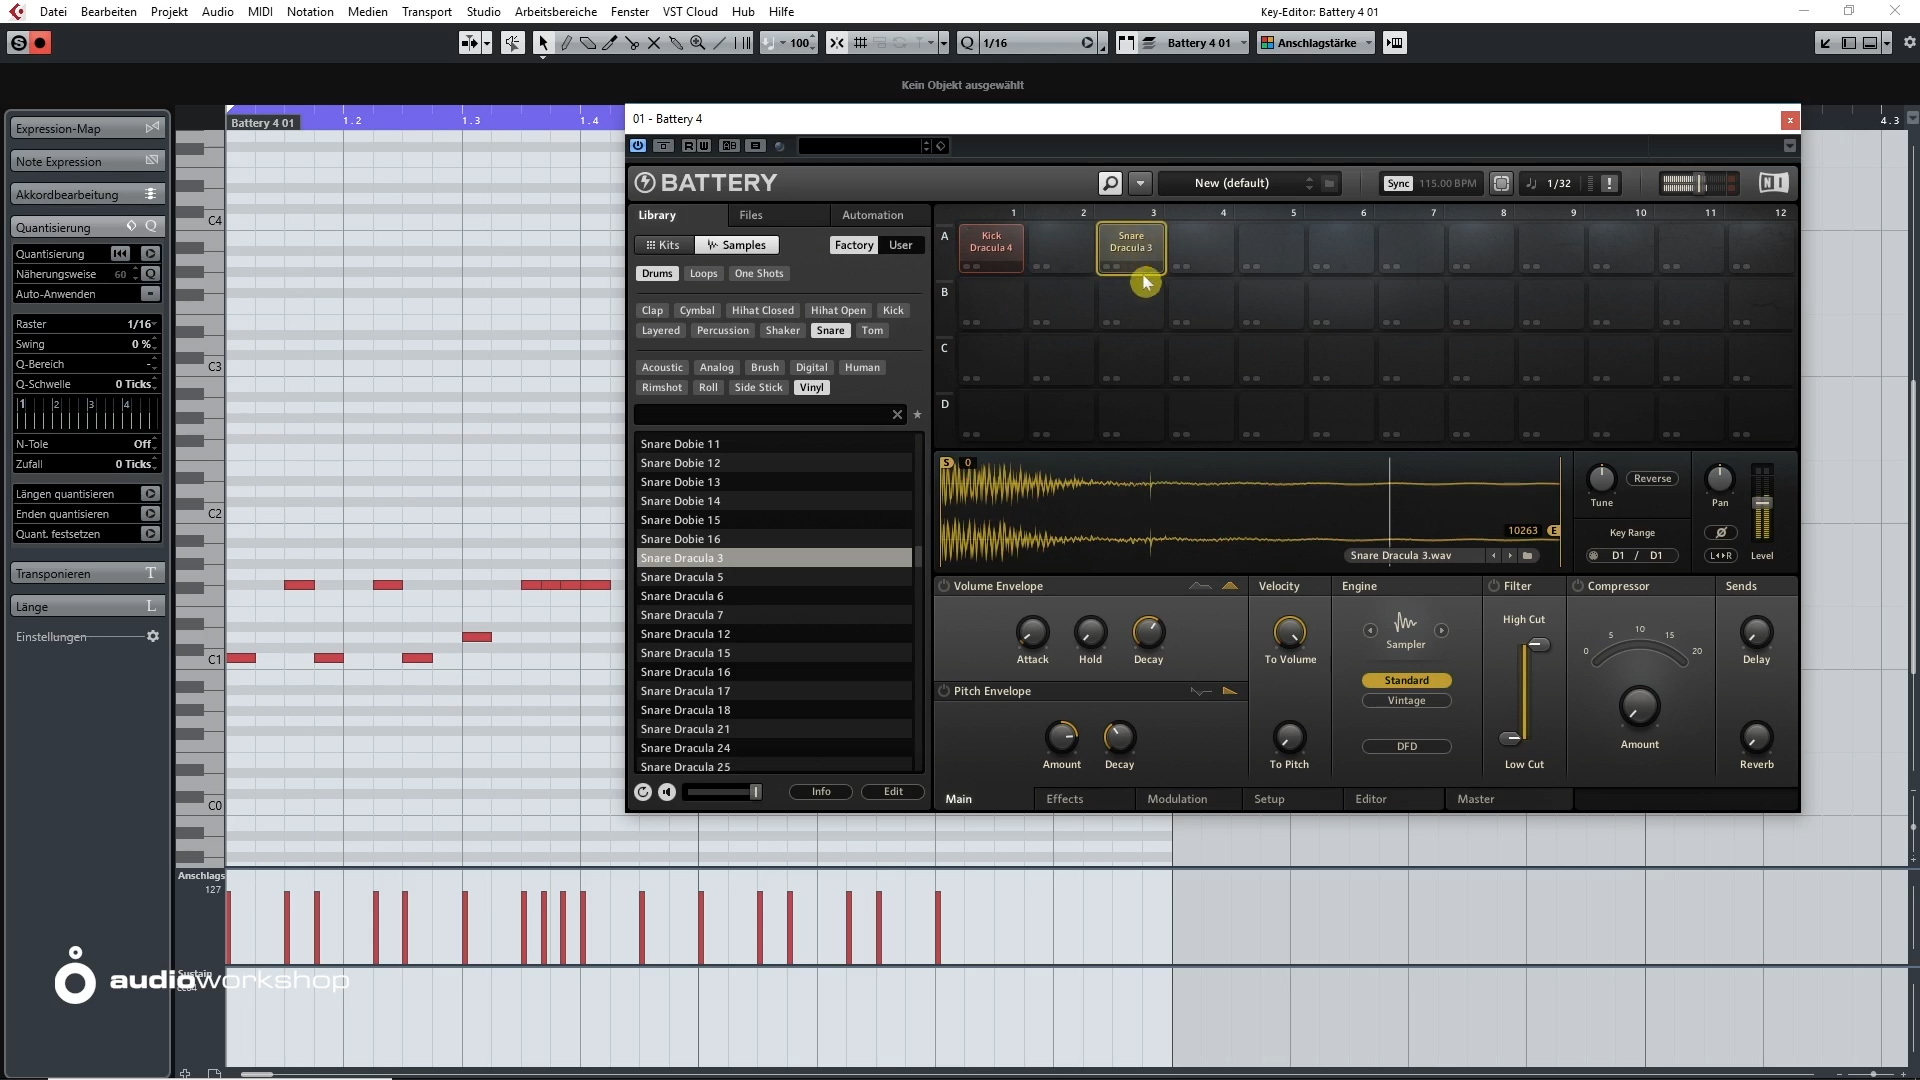Screen dimensions: 1920x1080
Task: Adjust the cell Level fader
Action: [x=1761, y=502]
